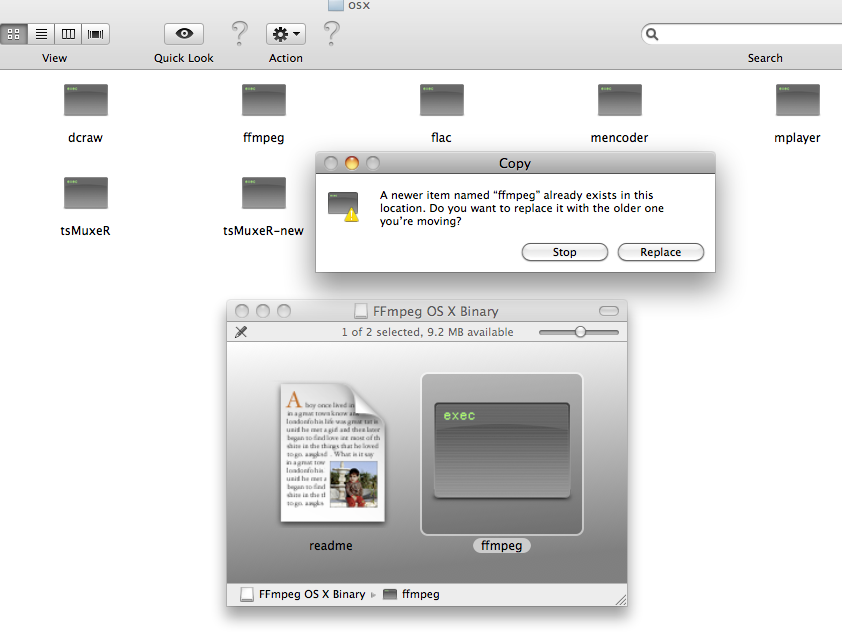The height and width of the screenshot is (636, 842).
Task: Switch Finder to icon view
Action: [13, 34]
